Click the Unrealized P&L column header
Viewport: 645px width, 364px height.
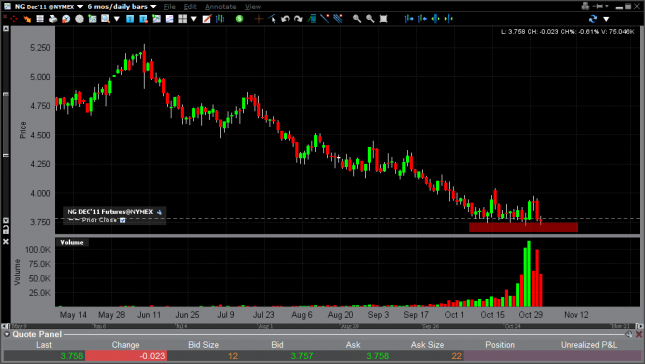[x=589, y=345]
